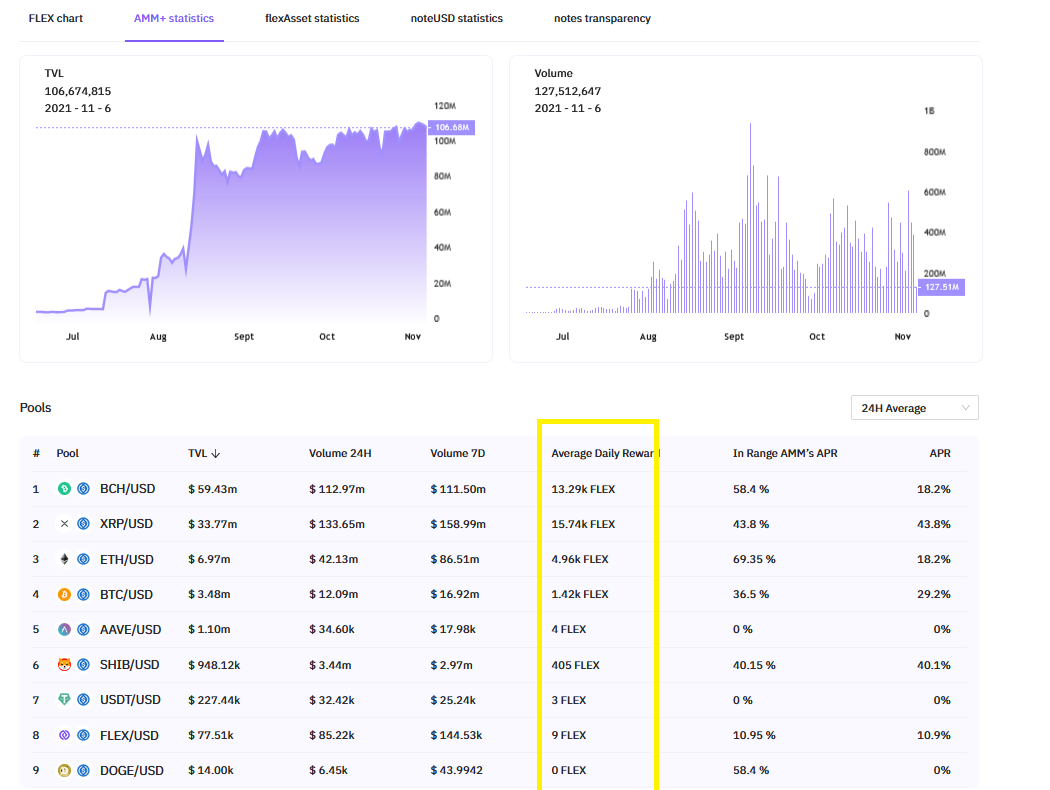Image resolution: width=1050 pixels, height=790 pixels.
Task: Click the 106.68M TVL chart marker
Action: 451,127
